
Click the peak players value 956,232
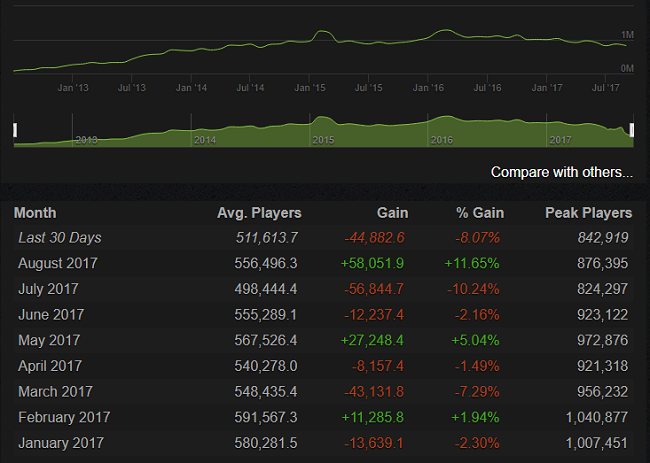click(603, 392)
